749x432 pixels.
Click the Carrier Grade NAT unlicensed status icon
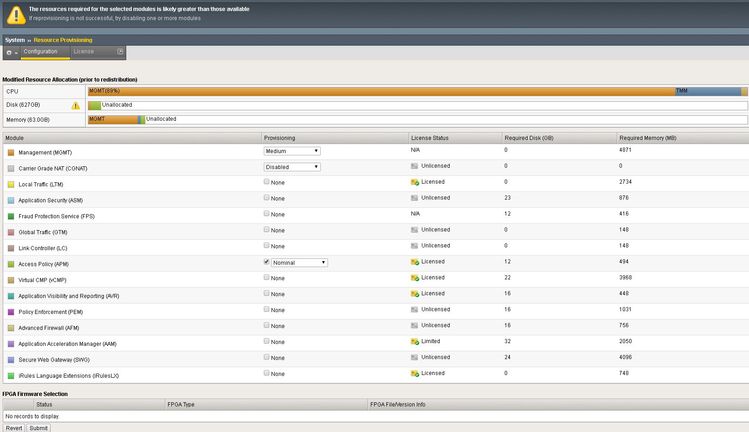coord(414,167)
